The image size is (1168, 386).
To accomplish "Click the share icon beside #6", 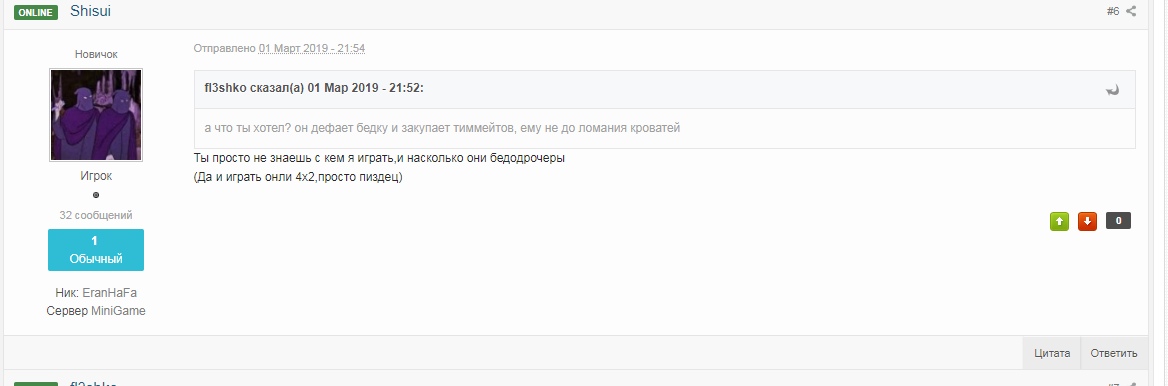I will click(1131, 11).
